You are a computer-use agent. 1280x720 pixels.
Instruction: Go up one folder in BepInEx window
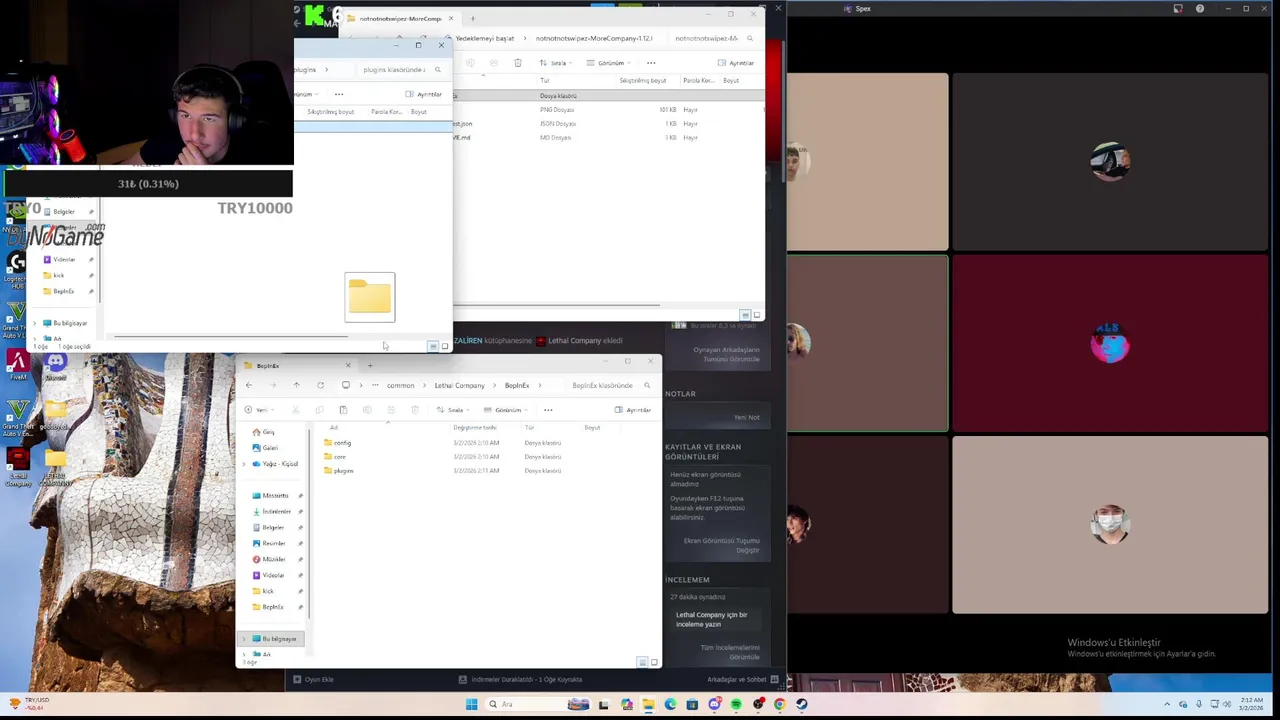click(x=296, y=385)
